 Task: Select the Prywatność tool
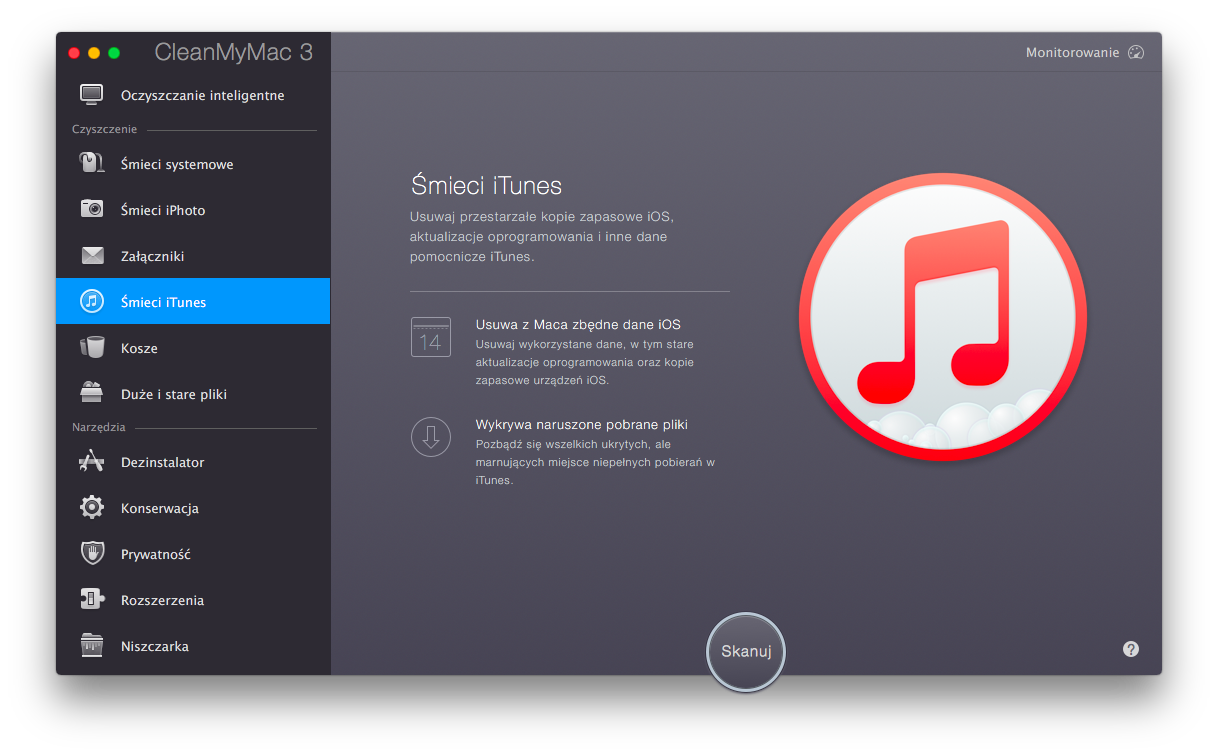pos(193,554)
